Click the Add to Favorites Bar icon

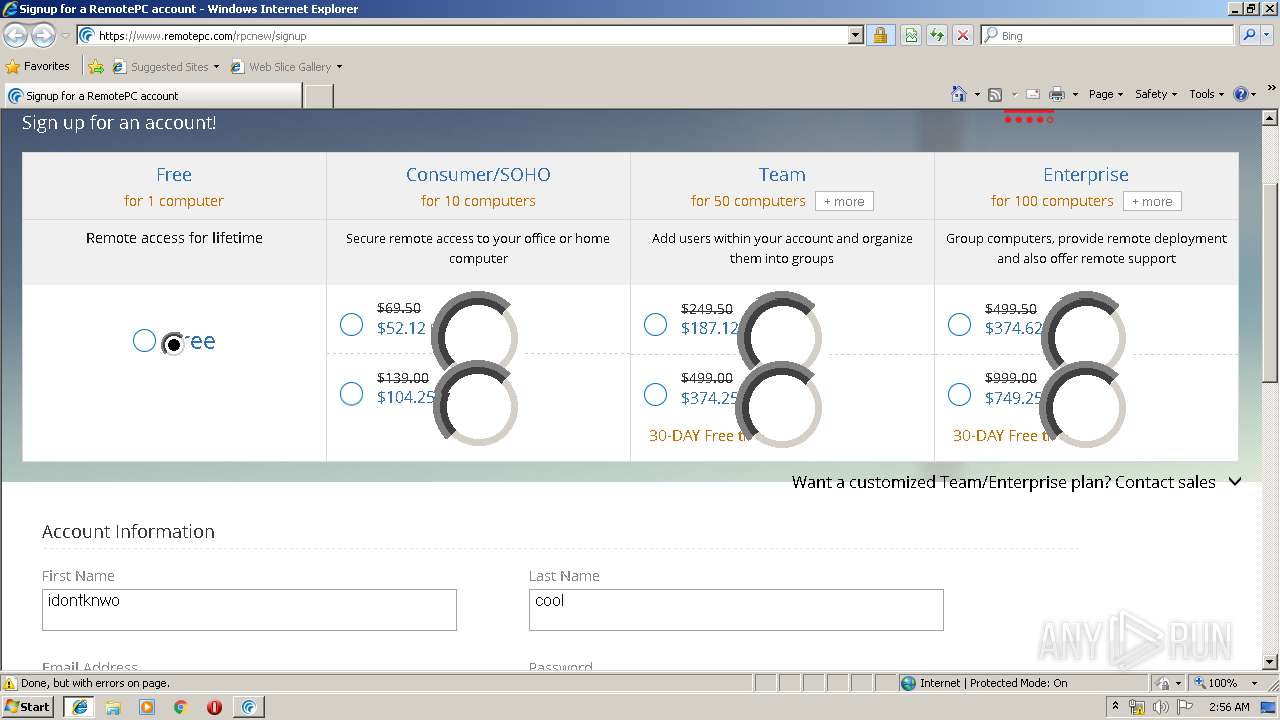click(96, 67)
